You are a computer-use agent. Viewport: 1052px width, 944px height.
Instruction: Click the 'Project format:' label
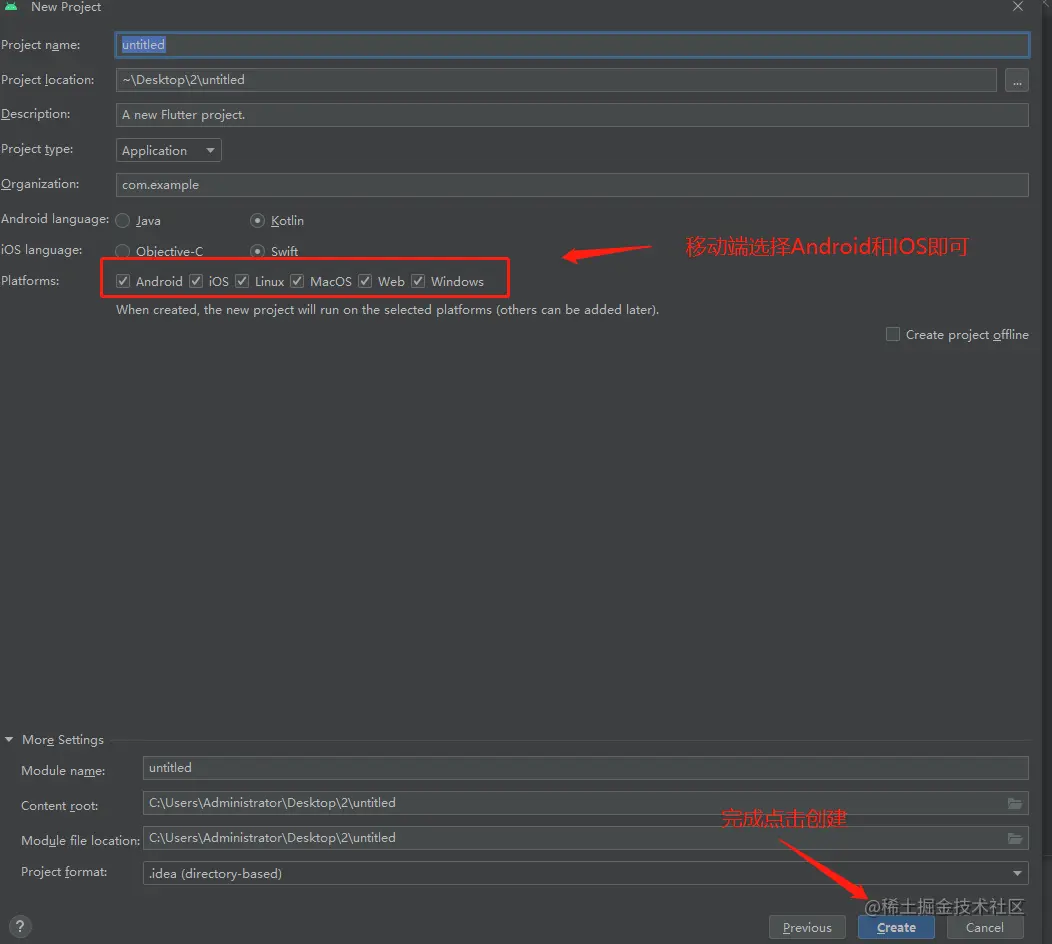(x=64, y=872)
